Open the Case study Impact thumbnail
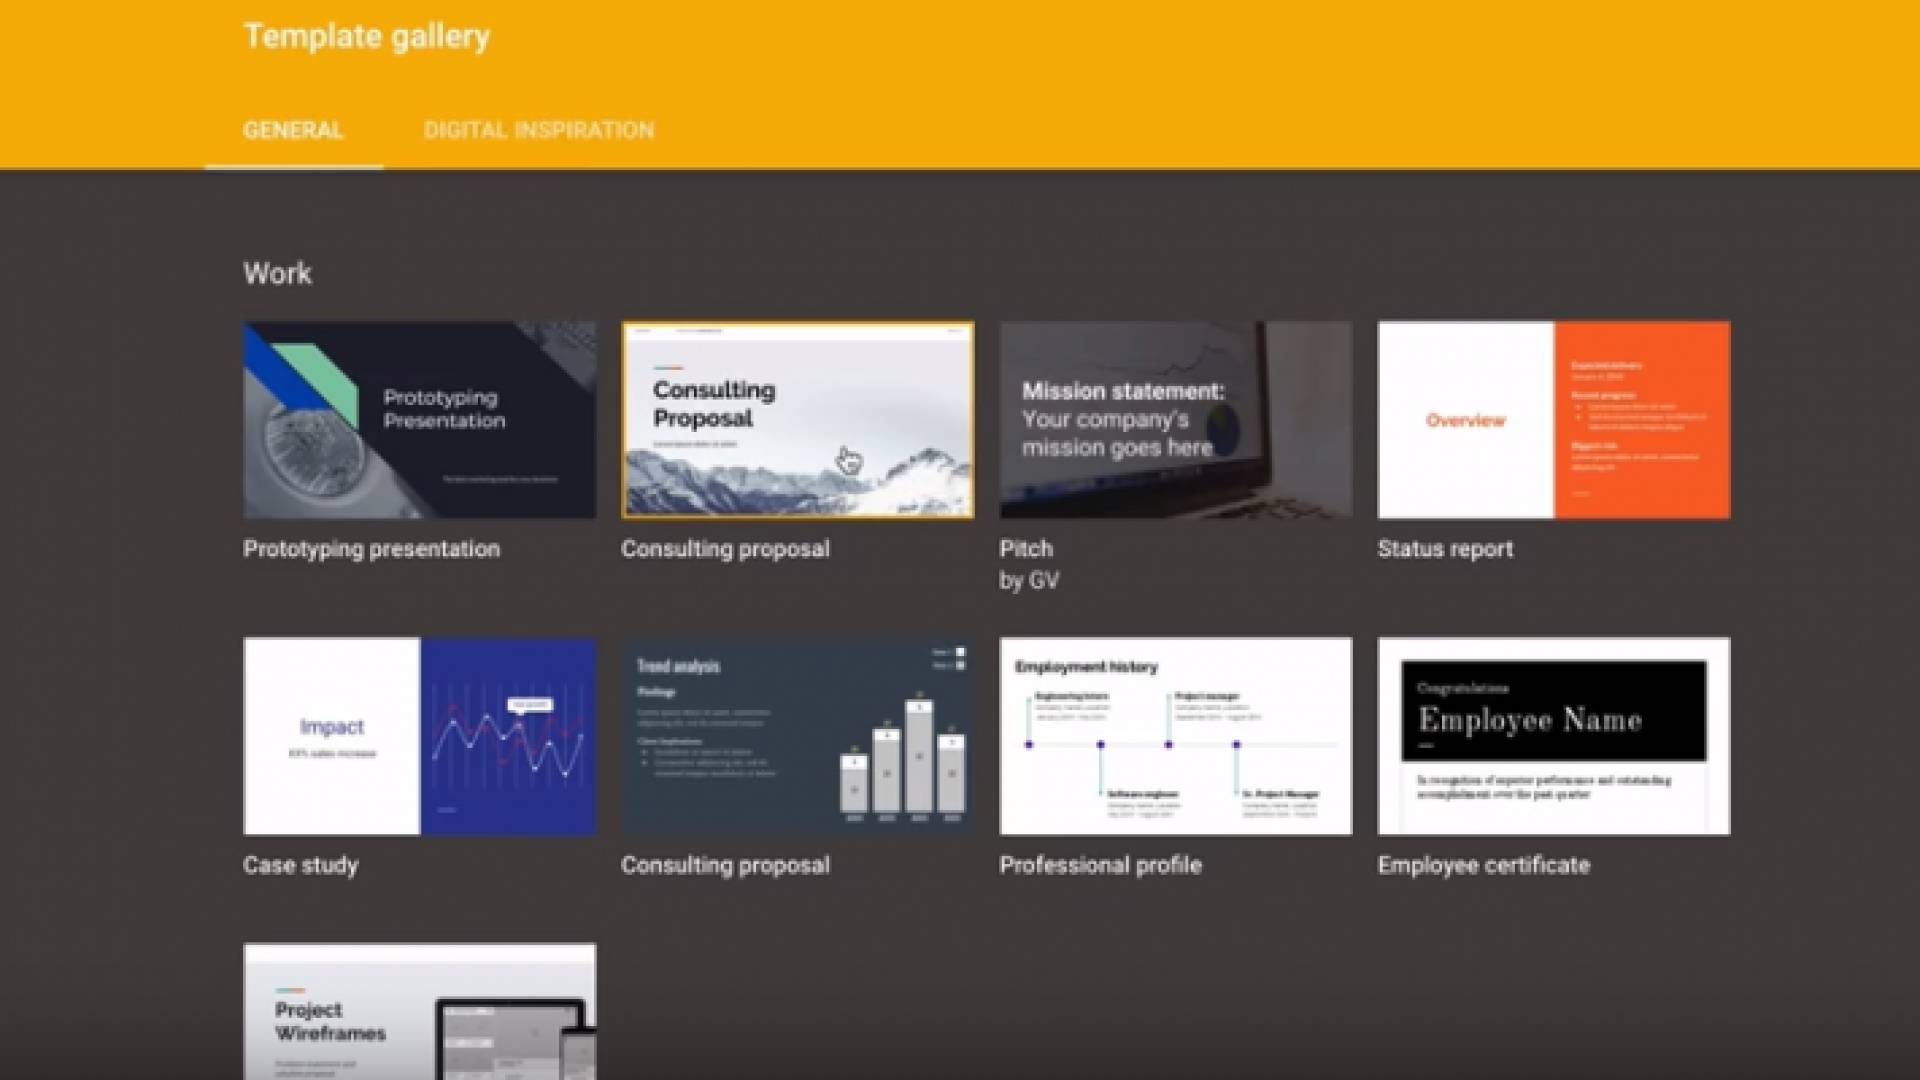 pos(419,736)
